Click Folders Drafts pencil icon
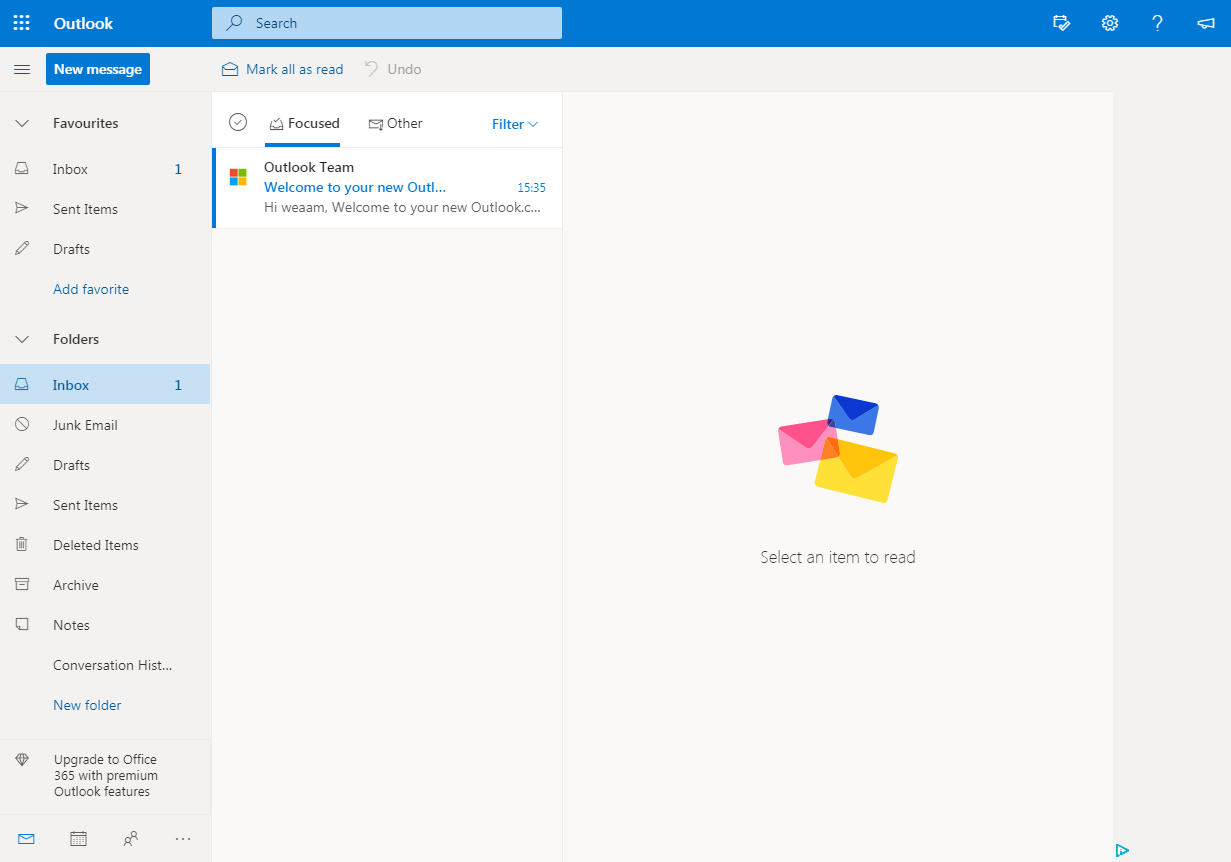The height and width of the screenshot is (862, 1231). (x=22, y=465)
